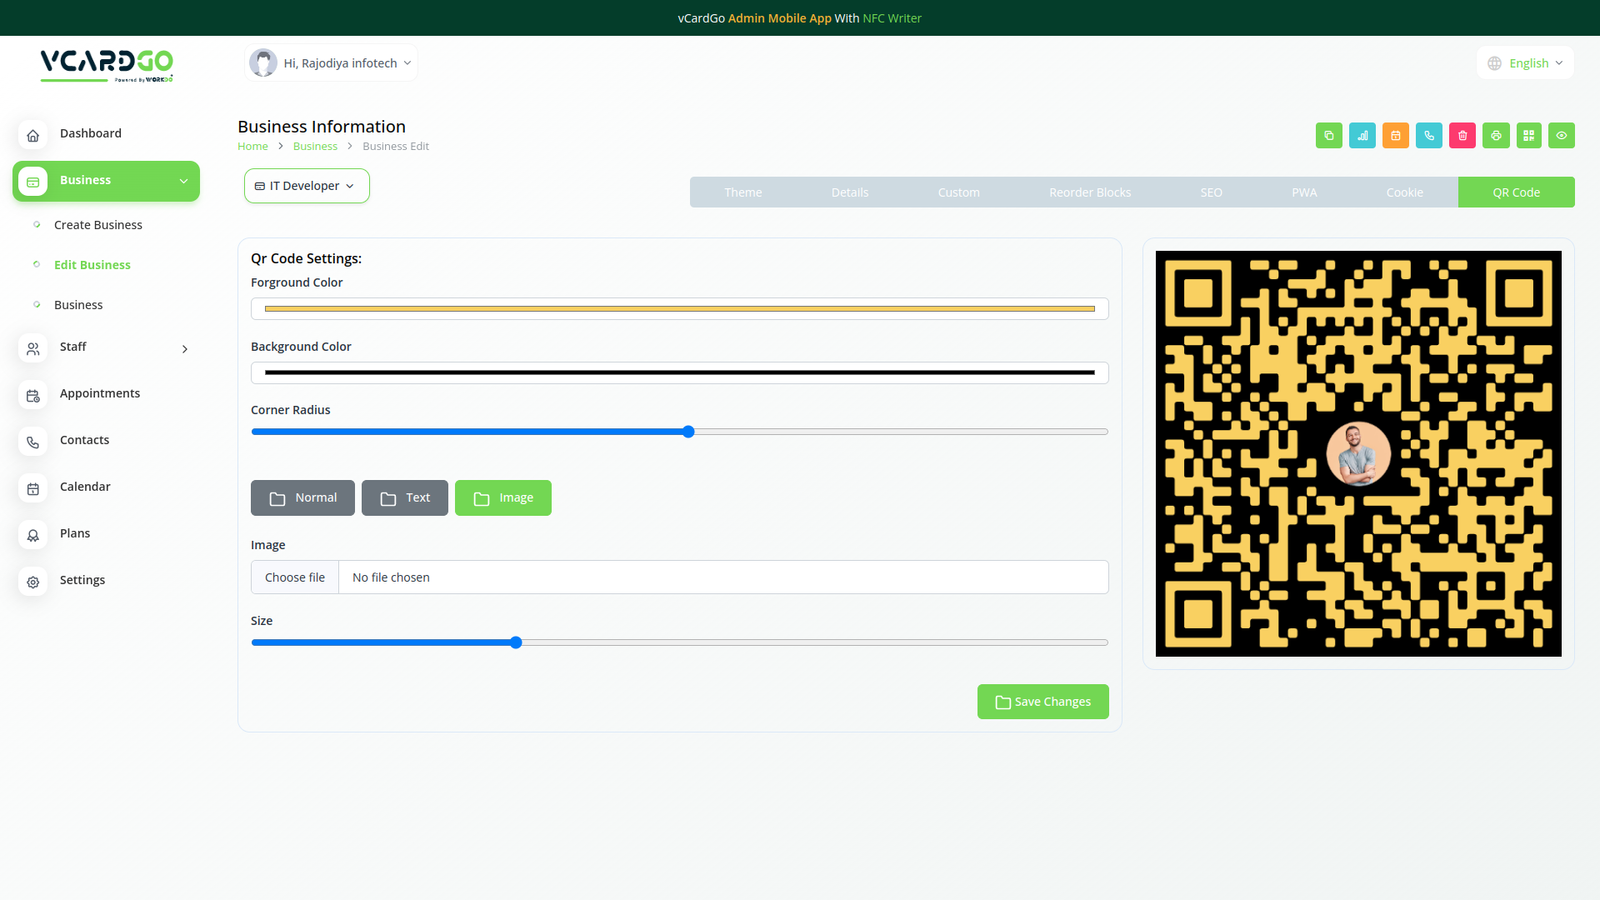Preview business with the eye icon
Screen dimensions: 1600x900
[x=1561, y=136]
